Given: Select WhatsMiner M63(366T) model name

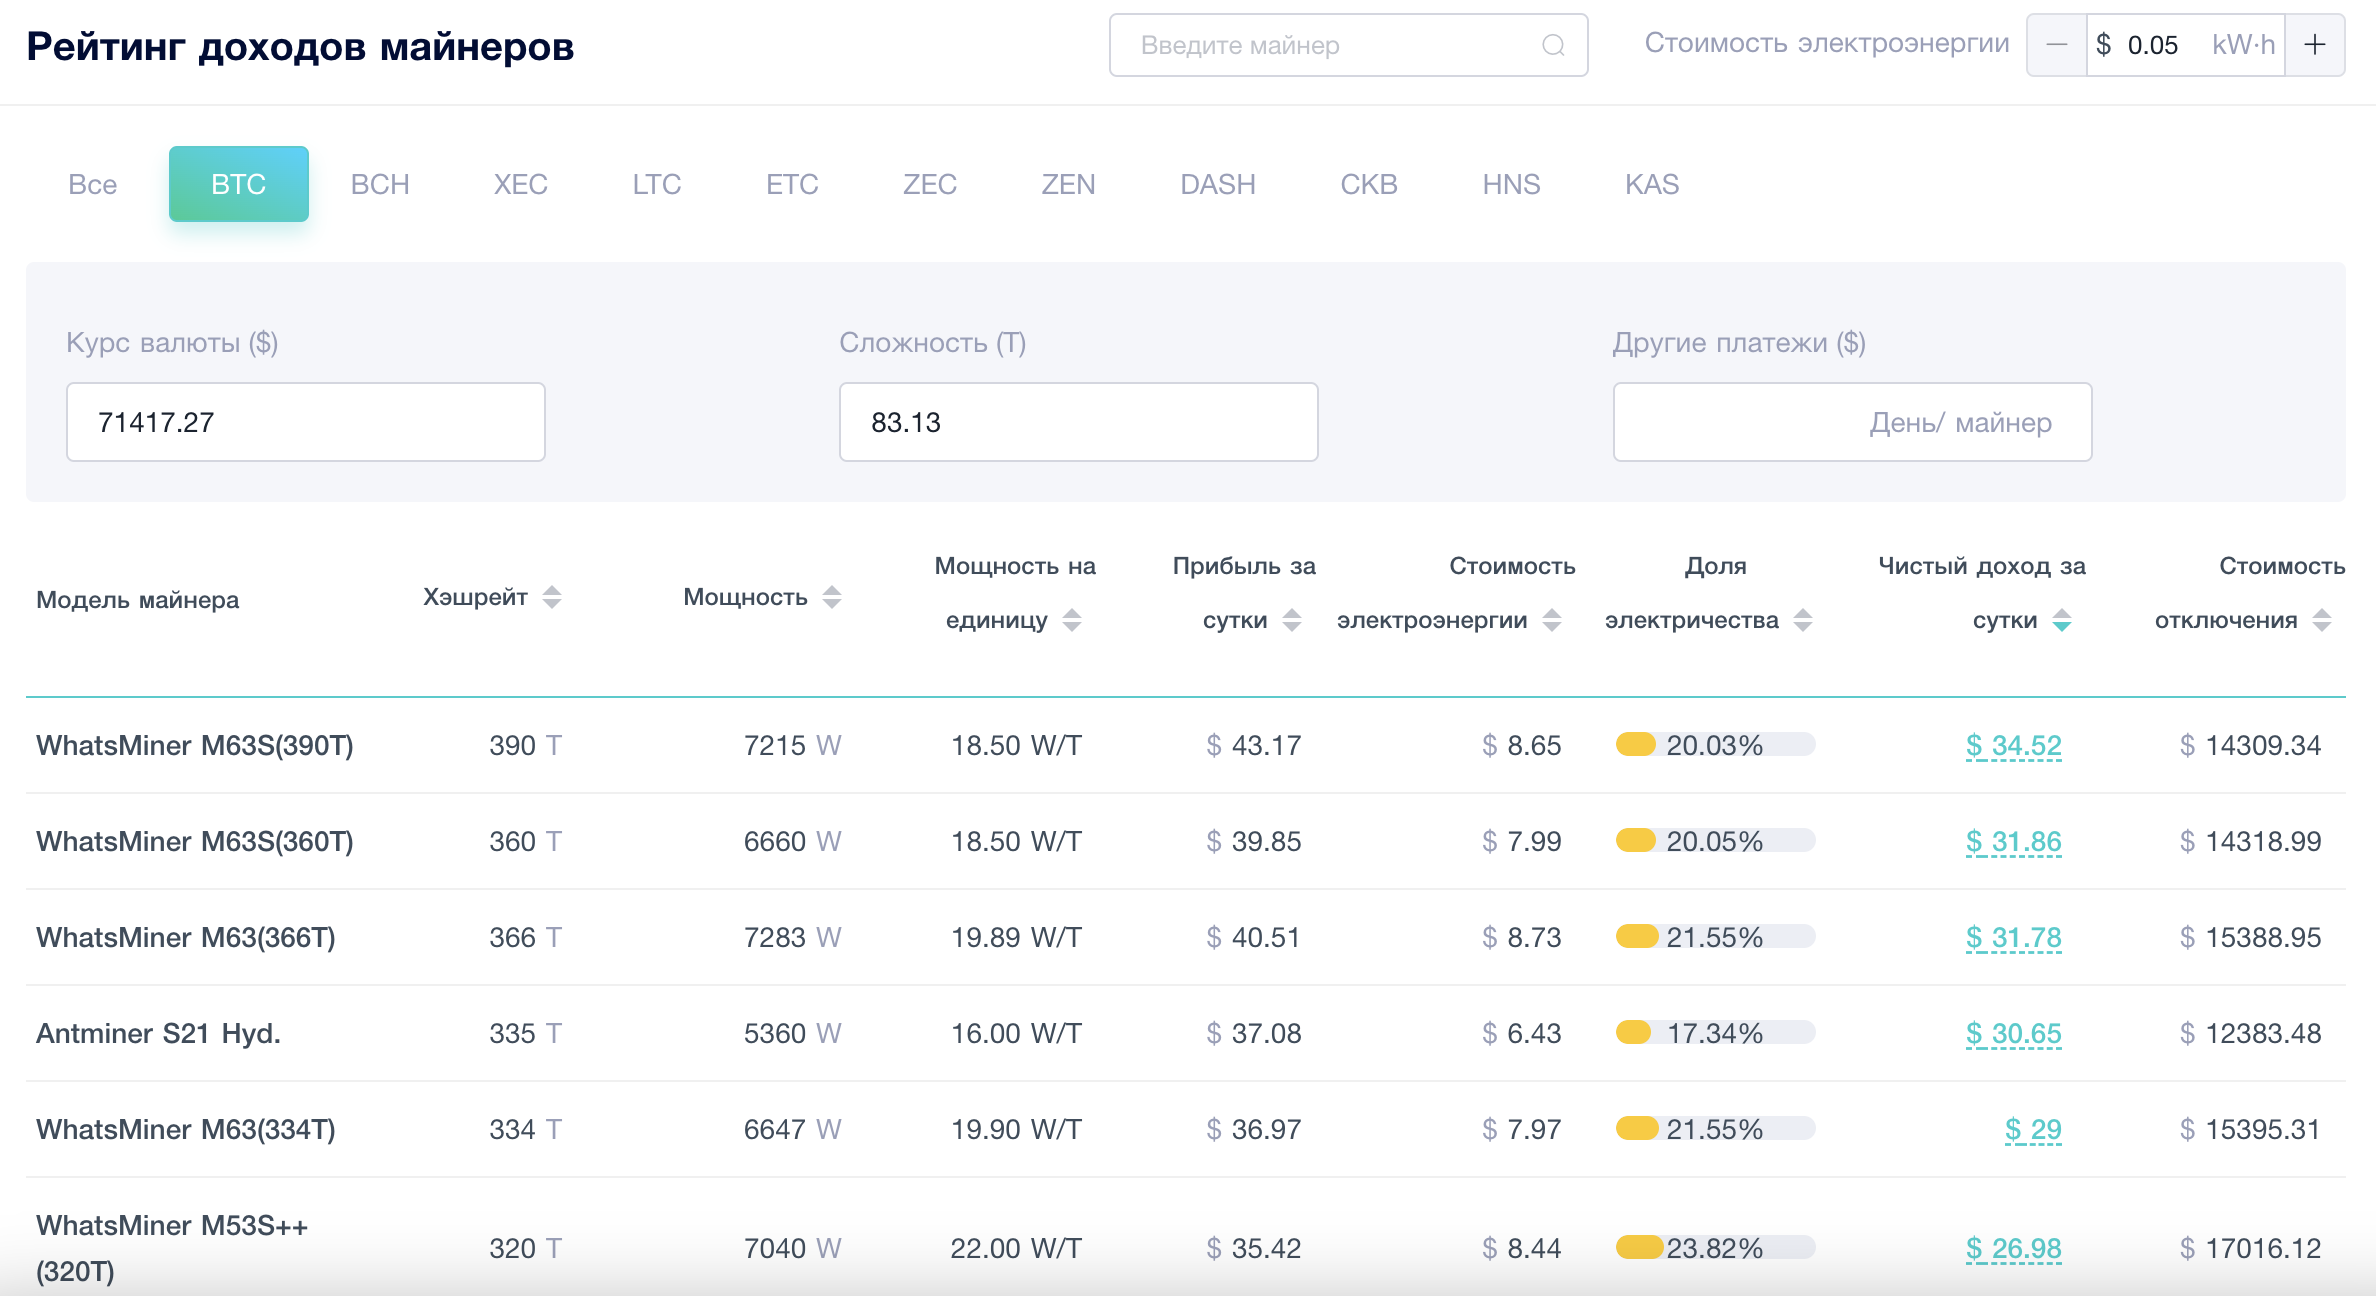Looking at the screenshot, I should 186,938.
